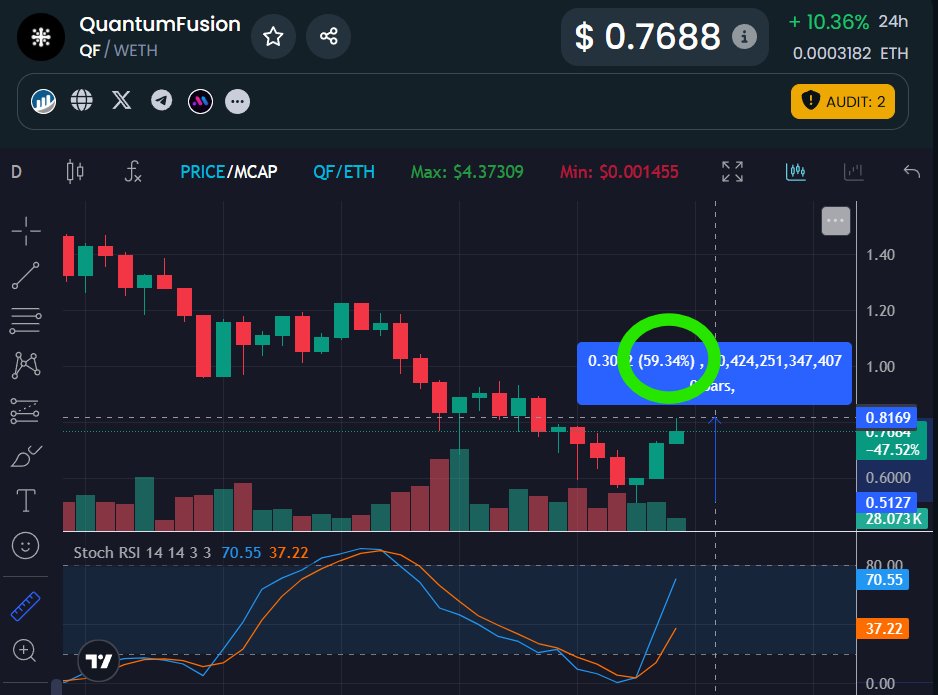Expand the chart to fullscreen

(731, 172)
